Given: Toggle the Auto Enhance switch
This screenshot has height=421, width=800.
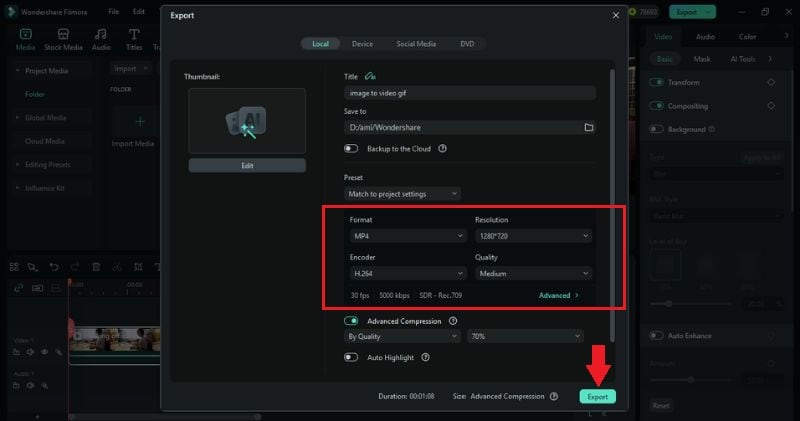Looking at the screenshot, I should point(656,336).
